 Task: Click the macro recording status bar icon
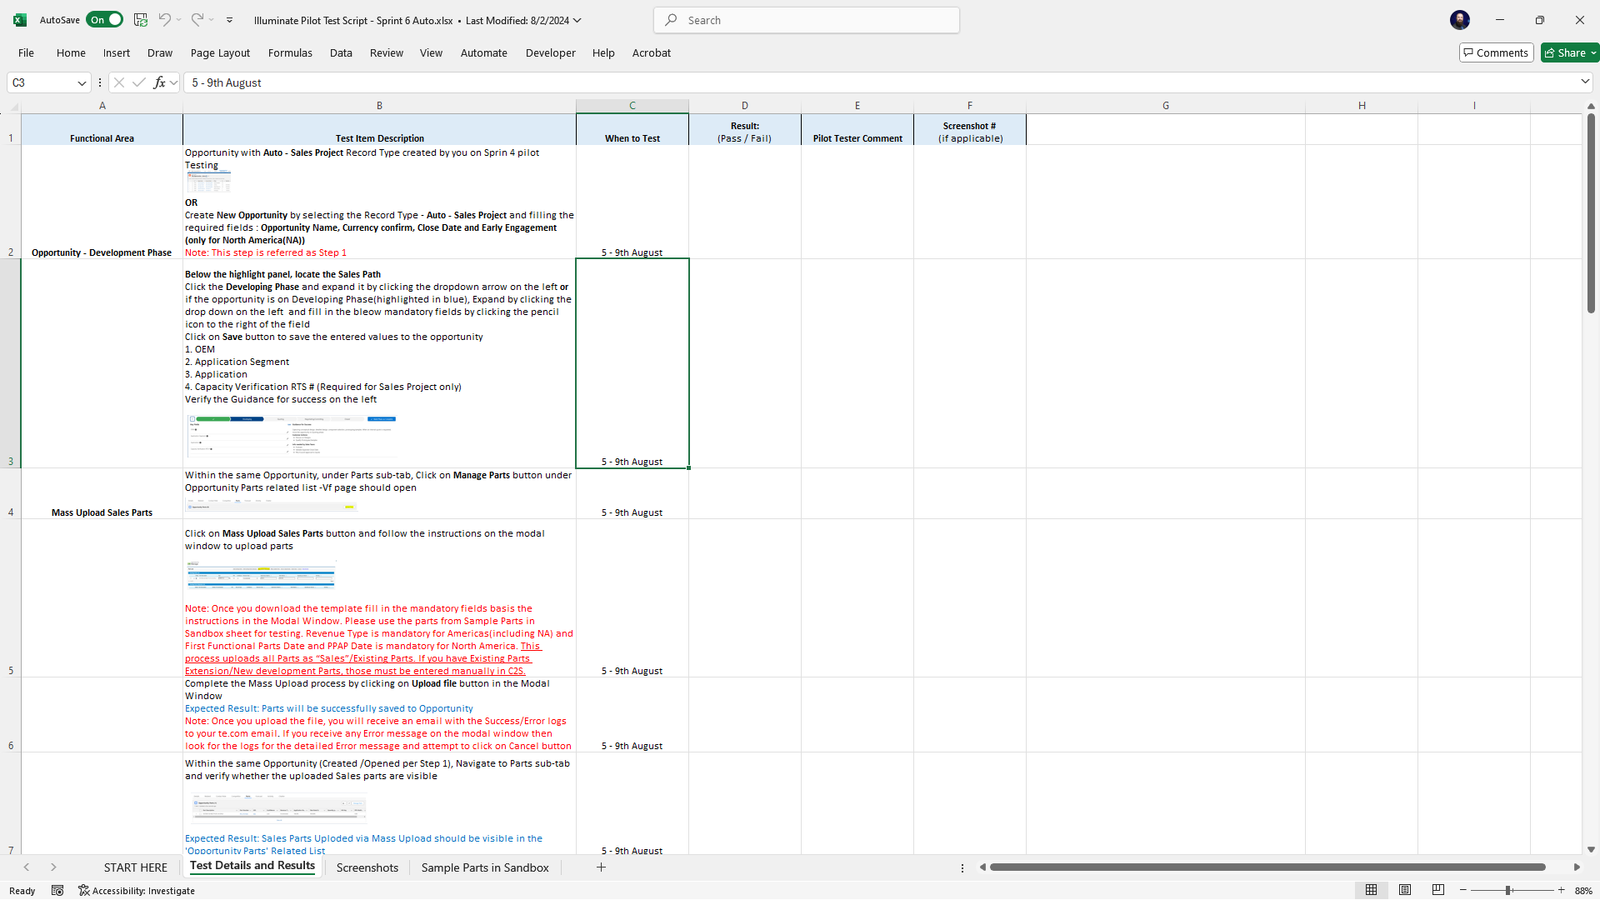coord(58,890)
